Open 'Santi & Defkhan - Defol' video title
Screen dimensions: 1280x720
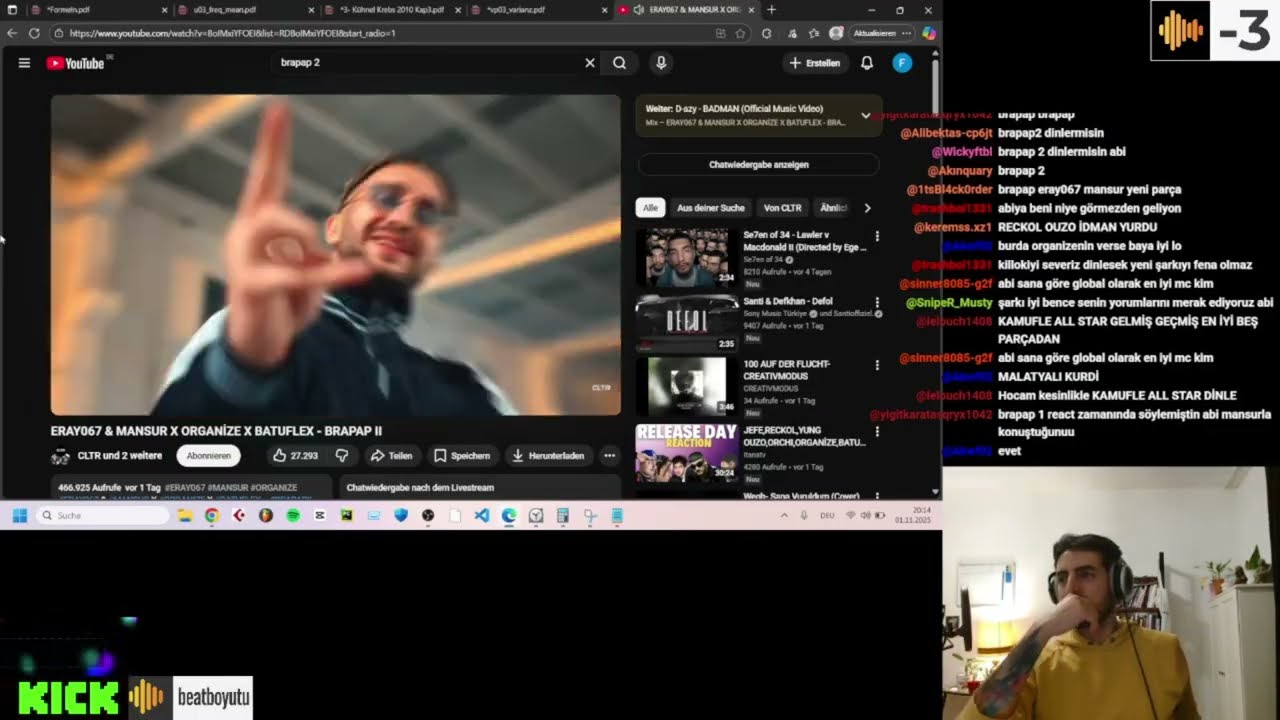788,301
